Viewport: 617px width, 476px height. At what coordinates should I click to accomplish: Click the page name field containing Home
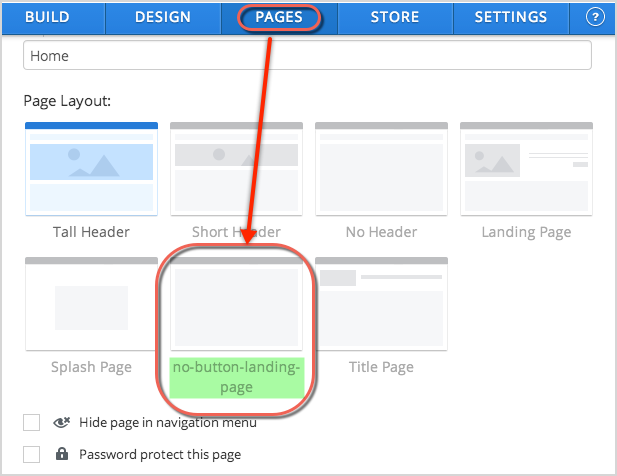[307, 56]
